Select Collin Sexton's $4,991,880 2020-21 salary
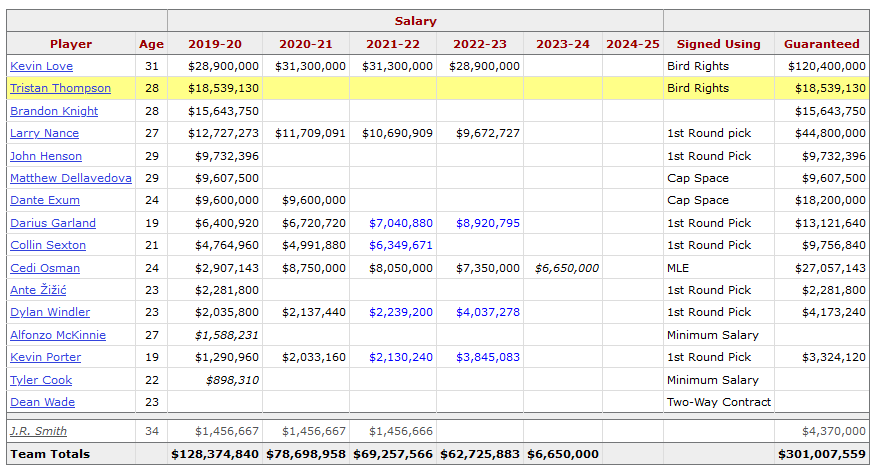The image size is (883, 473). 314,245
